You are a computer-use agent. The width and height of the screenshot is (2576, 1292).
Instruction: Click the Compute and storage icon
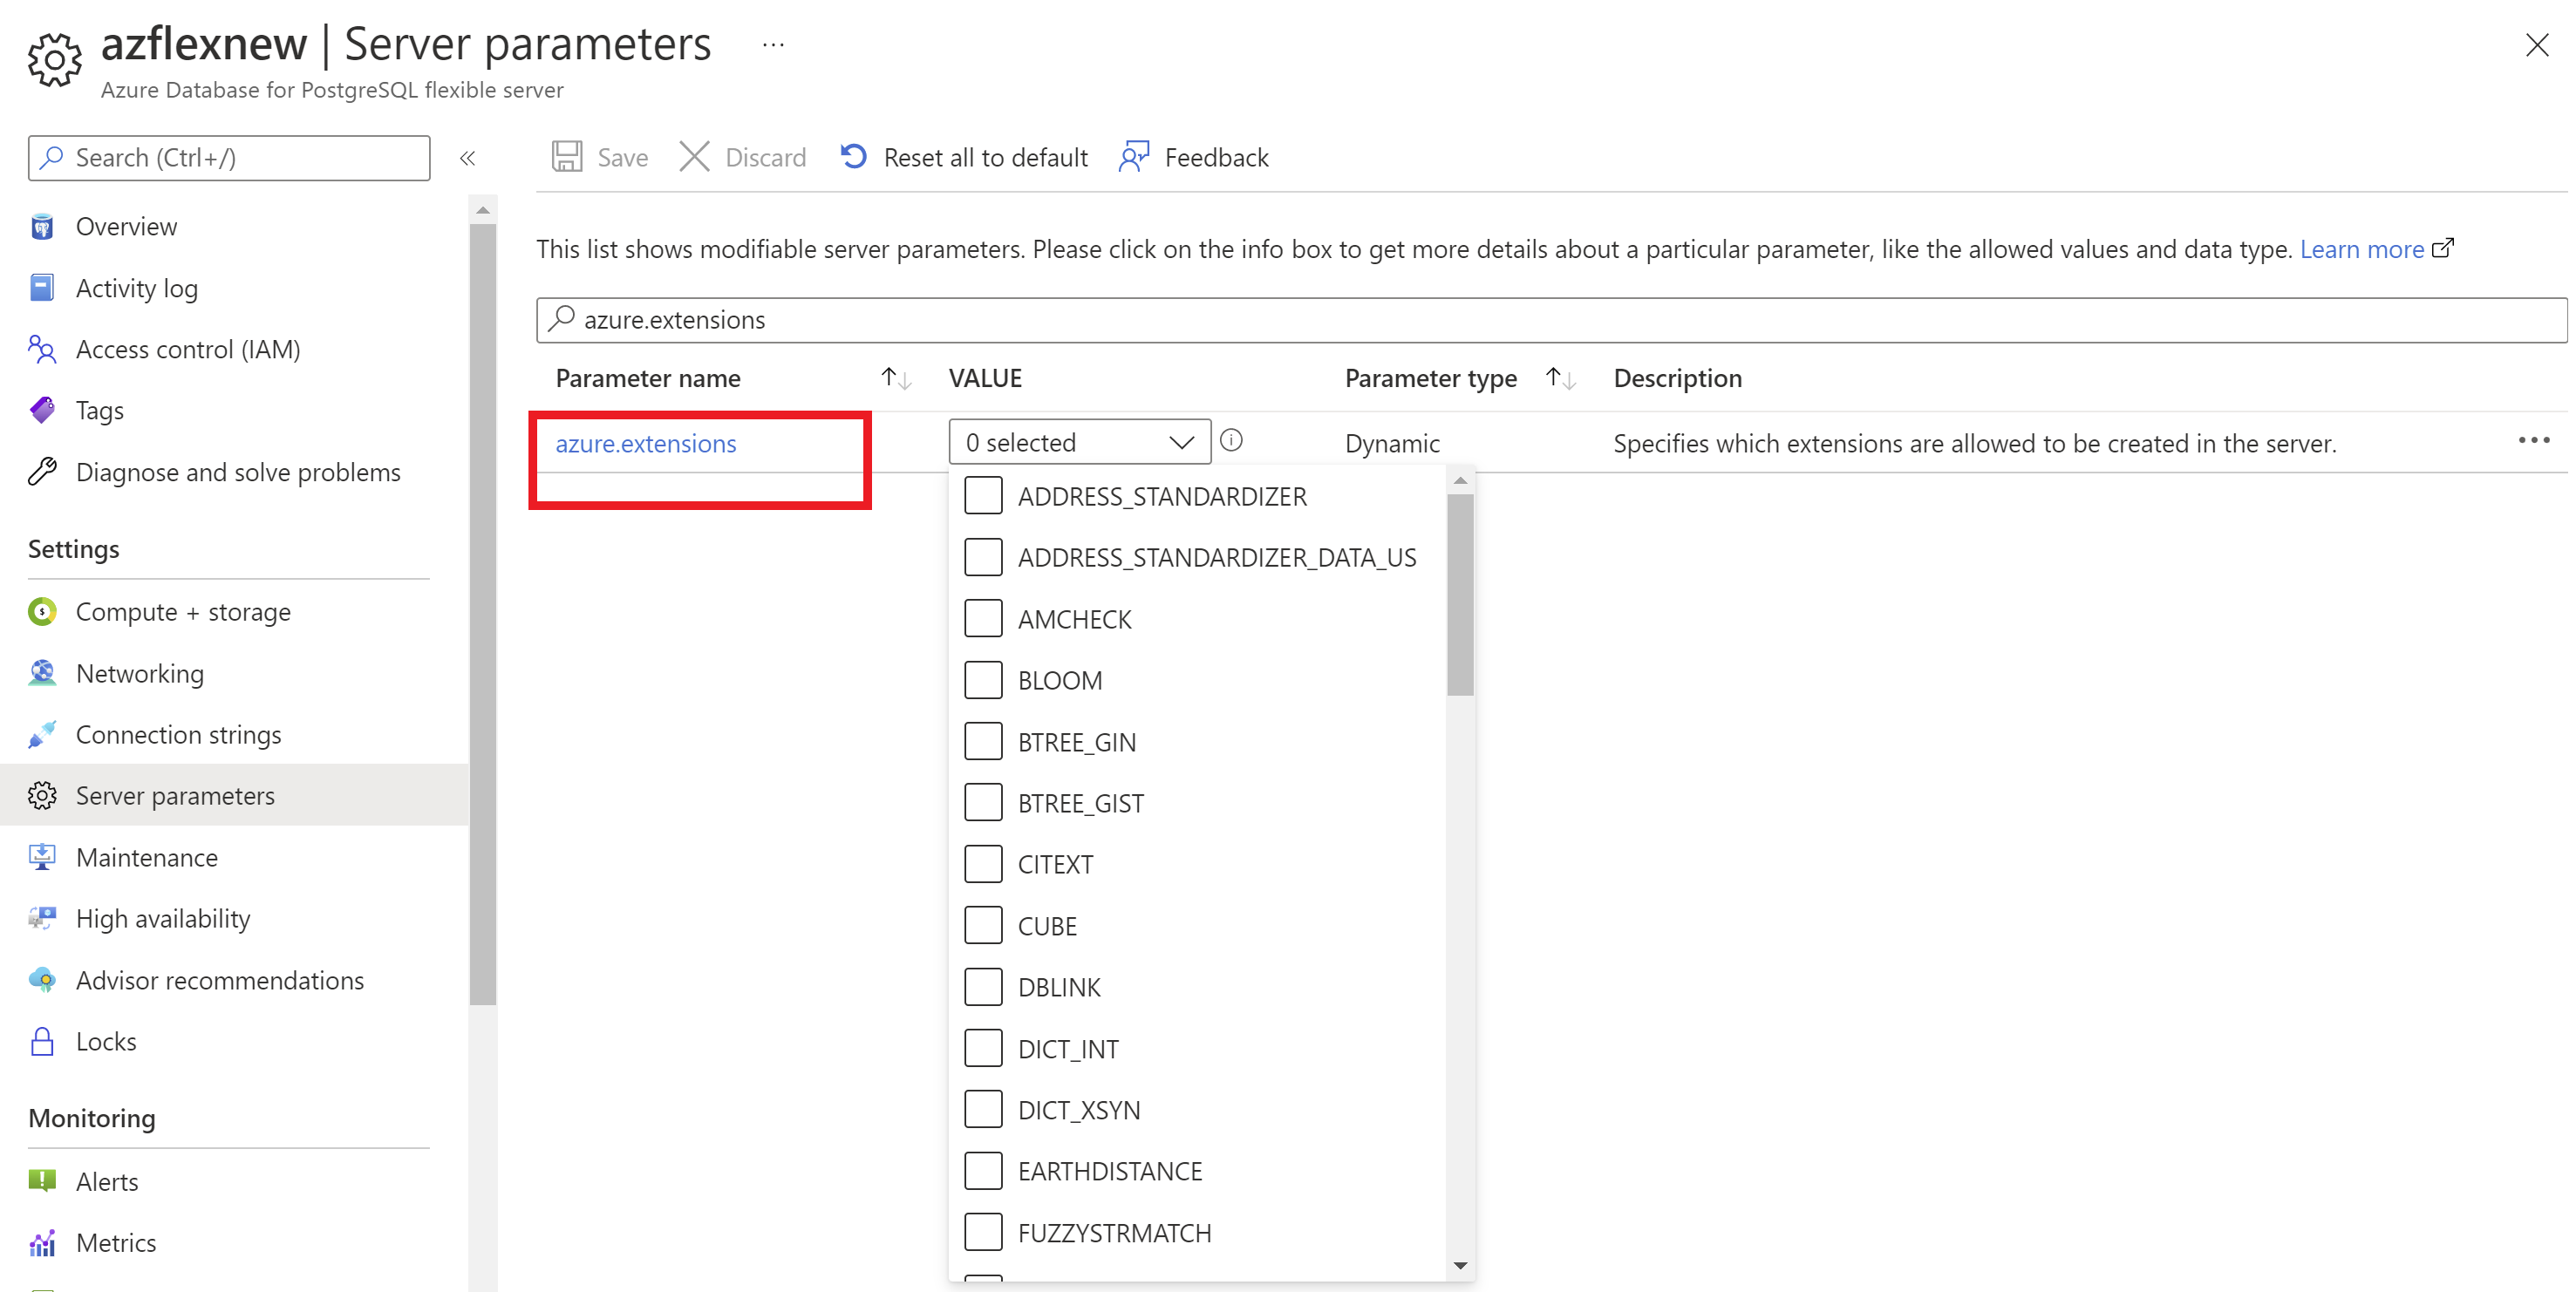click(44, 609)
